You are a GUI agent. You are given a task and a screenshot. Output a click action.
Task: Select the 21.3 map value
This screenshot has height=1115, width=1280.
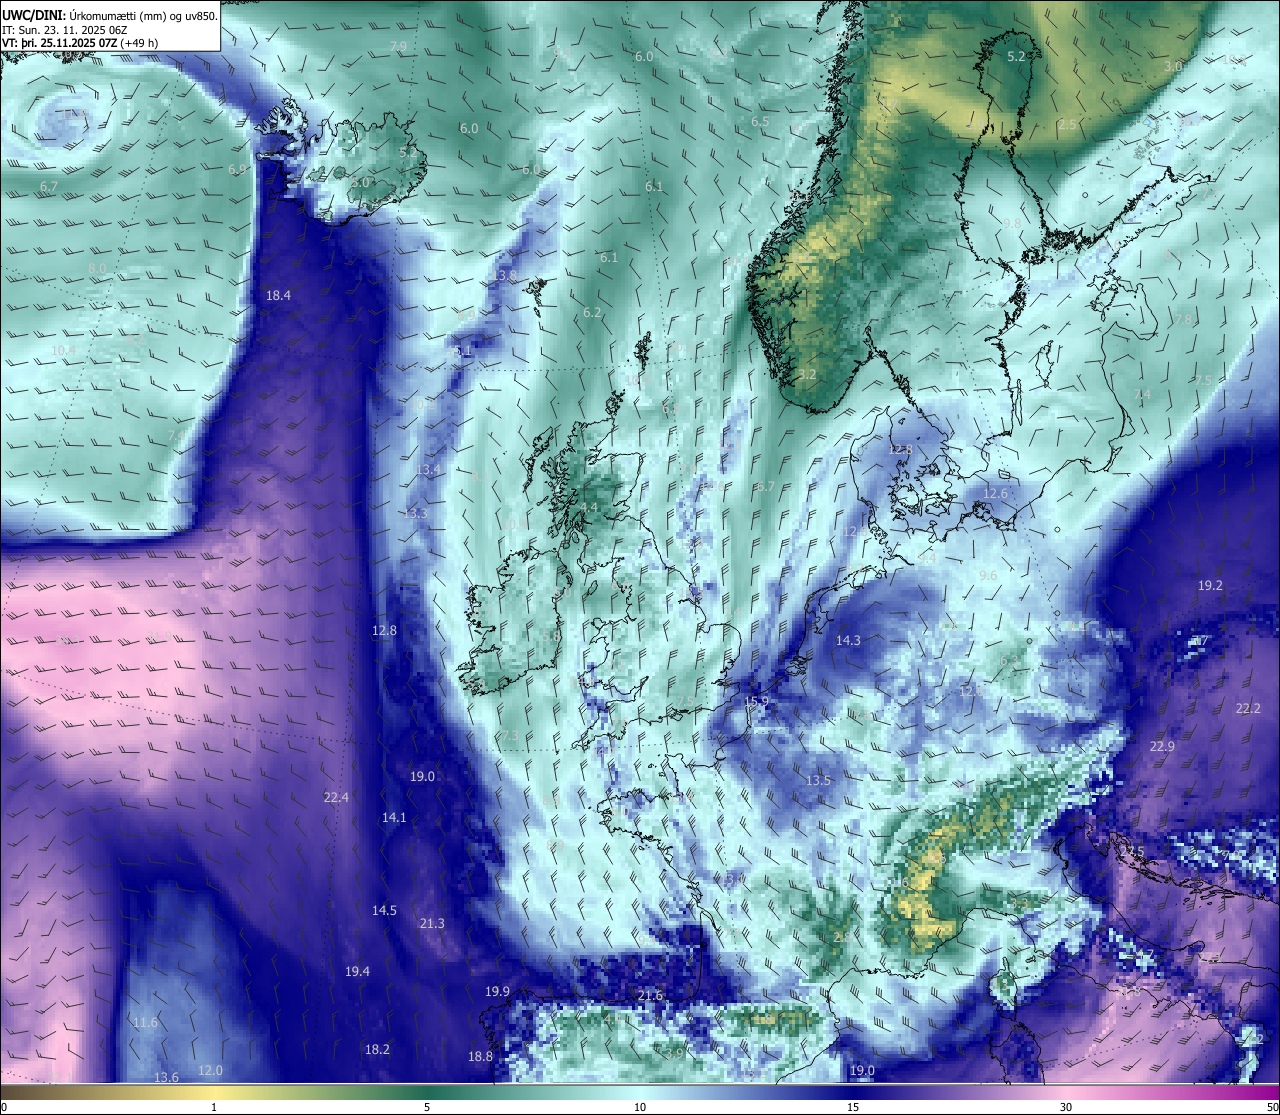432,923
